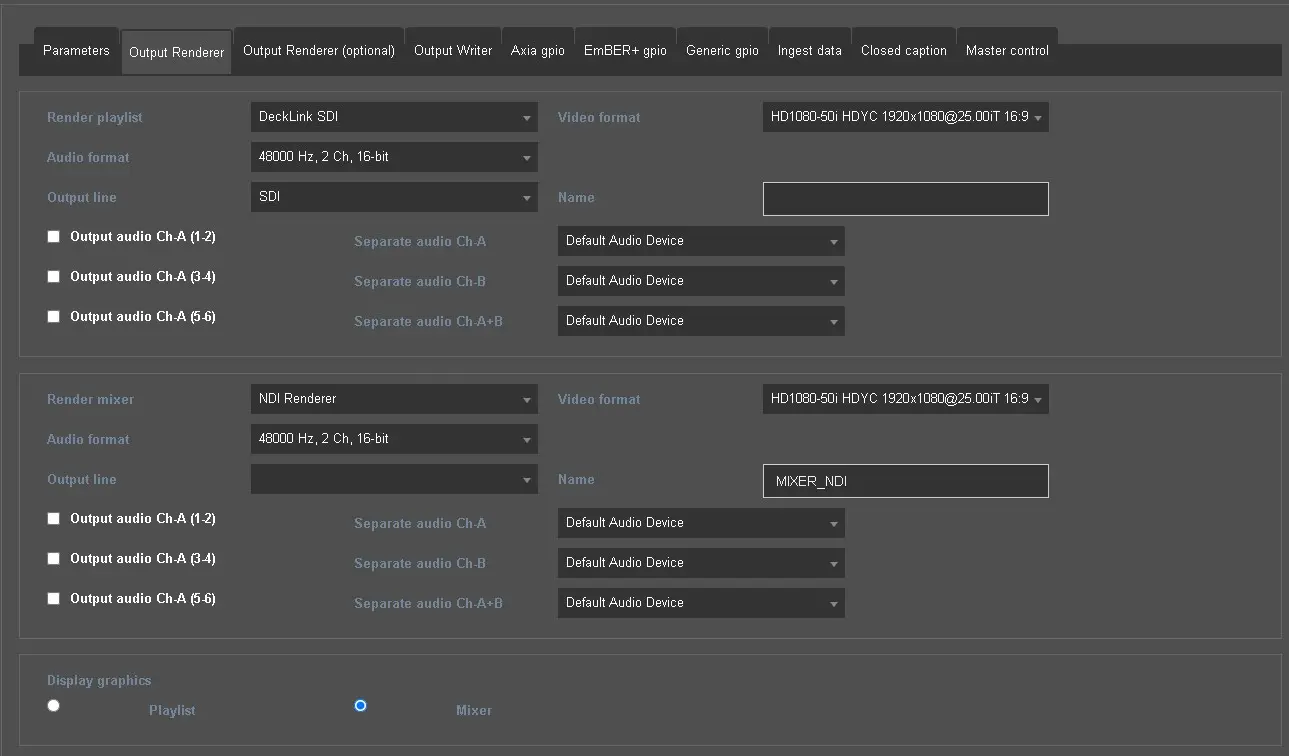Go to the Closed caption tab

click(903, 51)
